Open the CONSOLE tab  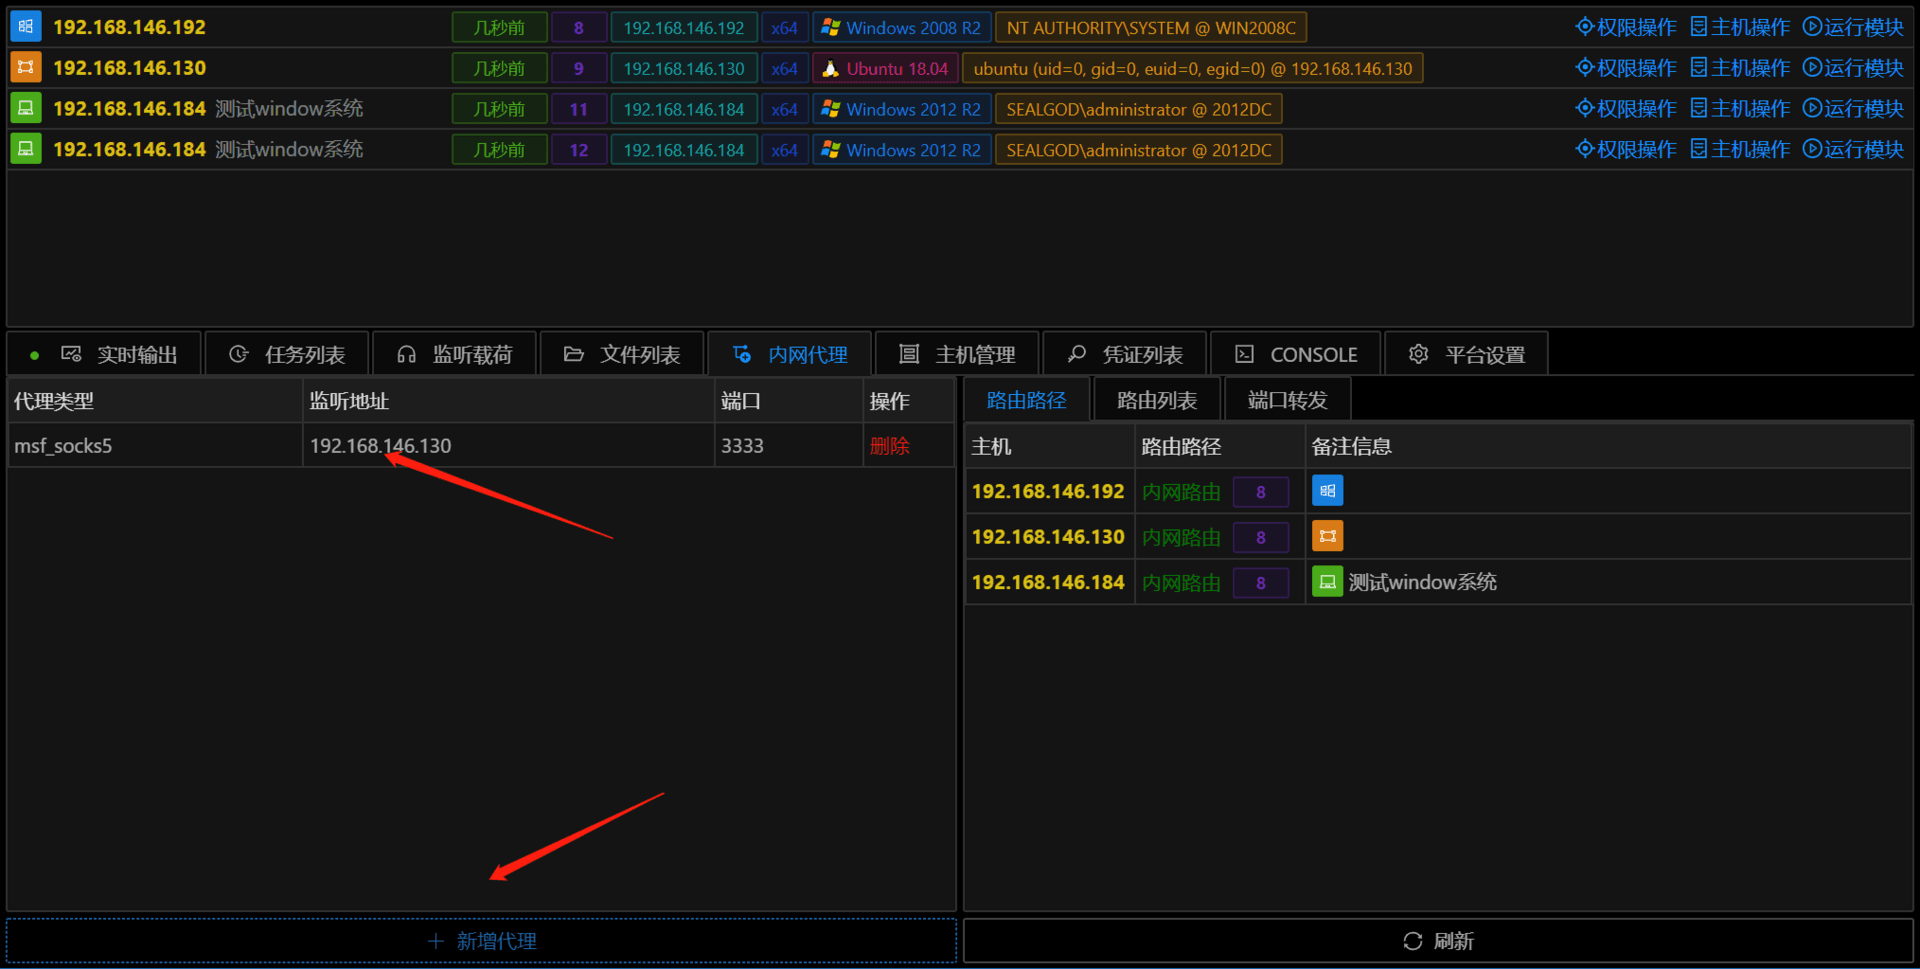[1296, 354]
